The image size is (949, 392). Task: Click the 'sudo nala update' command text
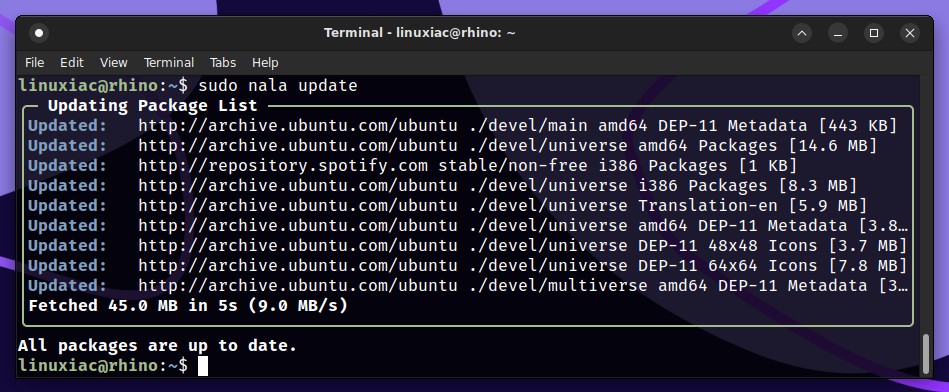pyautogui.click(x=278, y=86)
